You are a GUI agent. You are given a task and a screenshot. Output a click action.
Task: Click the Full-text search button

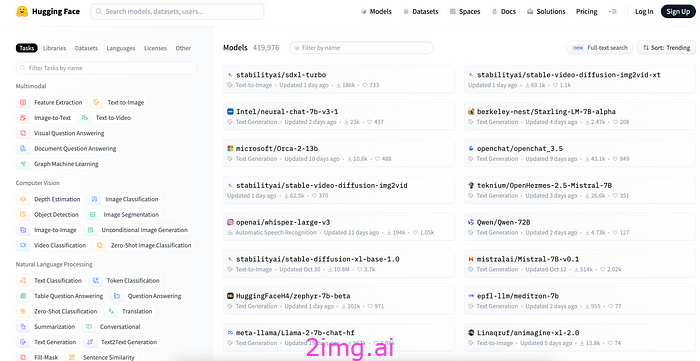coord(600,48)
